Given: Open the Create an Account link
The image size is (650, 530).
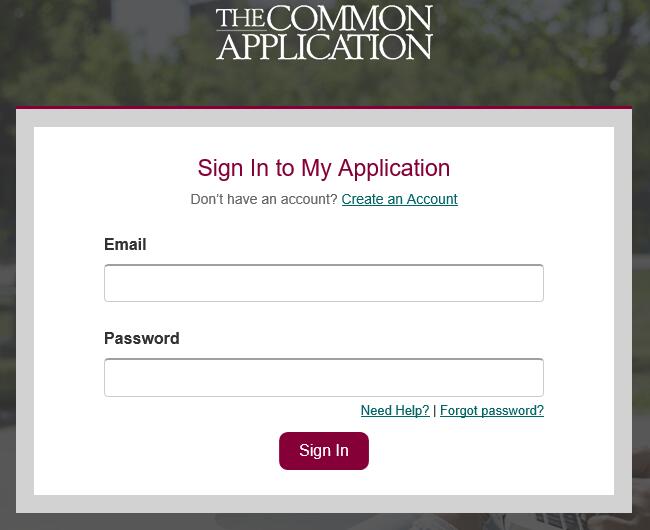Looking at the screenshot, I should (399, 199).
